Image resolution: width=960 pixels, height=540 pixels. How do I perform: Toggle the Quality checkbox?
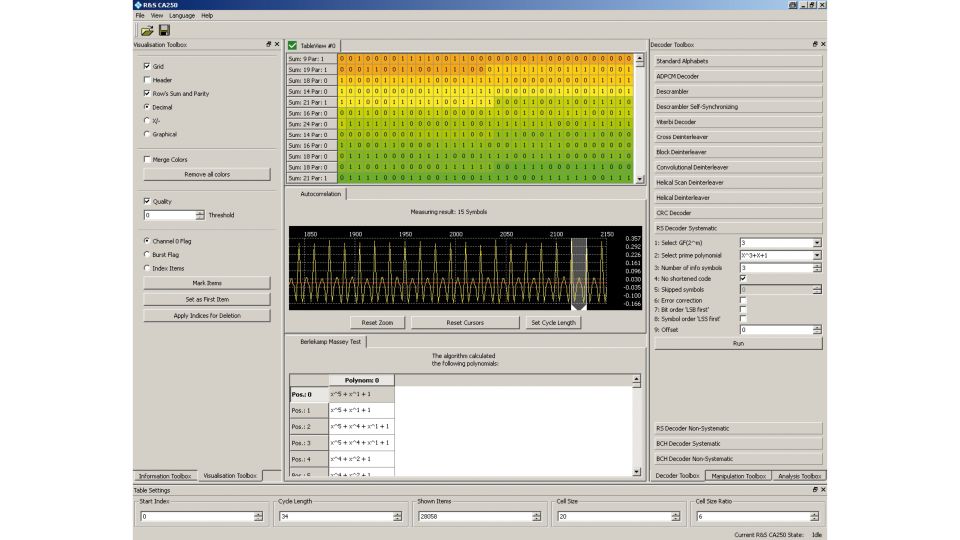[147, 201]
